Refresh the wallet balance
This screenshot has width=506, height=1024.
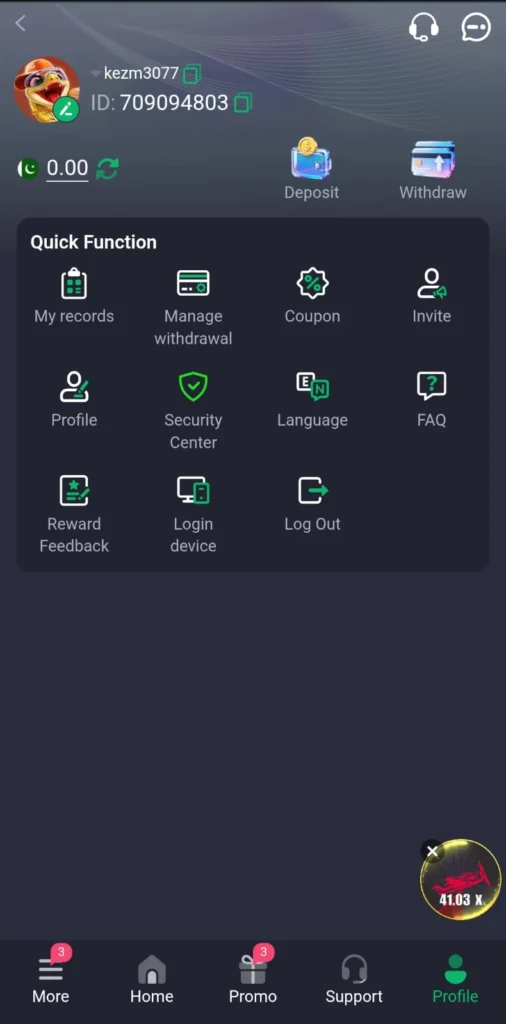[x=107, y=168]
